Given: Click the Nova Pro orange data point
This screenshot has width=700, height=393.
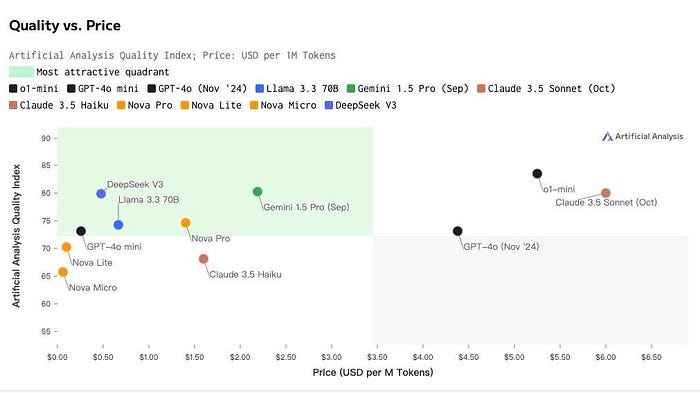Looking at the screenshot, I should (x=186, y=222).
